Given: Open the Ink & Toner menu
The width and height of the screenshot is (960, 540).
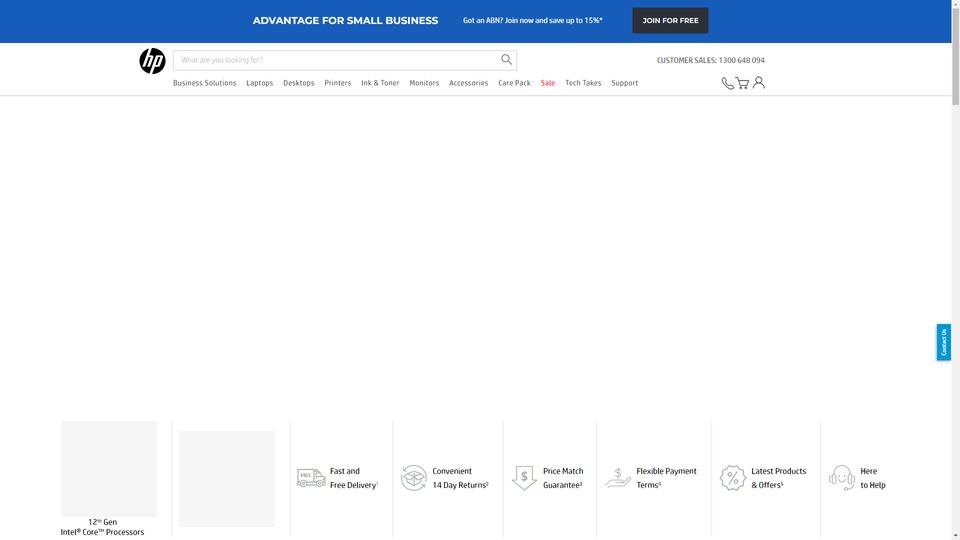Looking at the screenshot, I should click(x=380, y=83).
